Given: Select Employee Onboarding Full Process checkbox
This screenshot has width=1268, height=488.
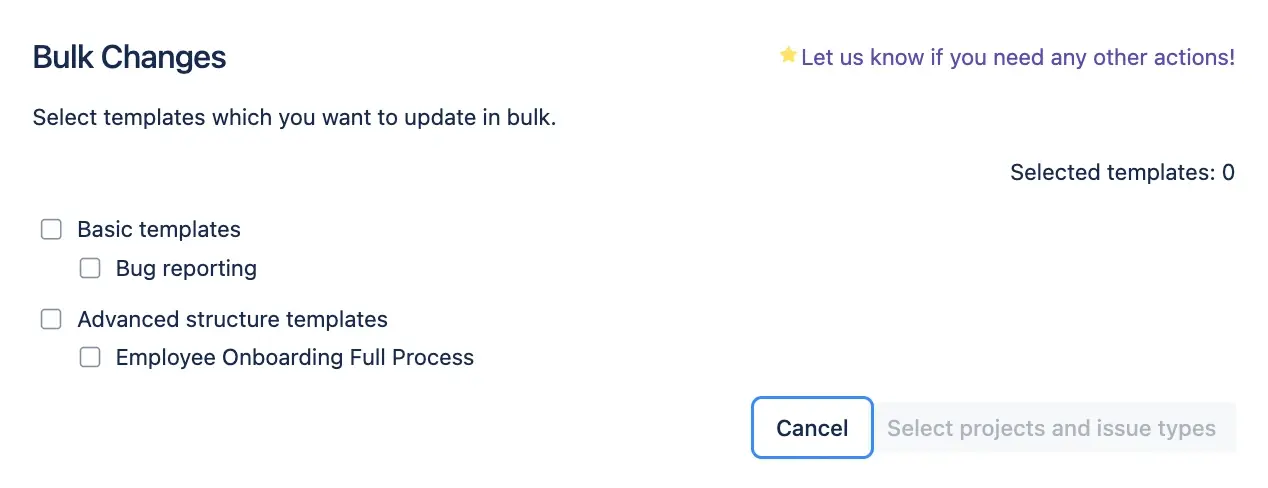Looking at the screenshot, I should click(x=90, y=357).
